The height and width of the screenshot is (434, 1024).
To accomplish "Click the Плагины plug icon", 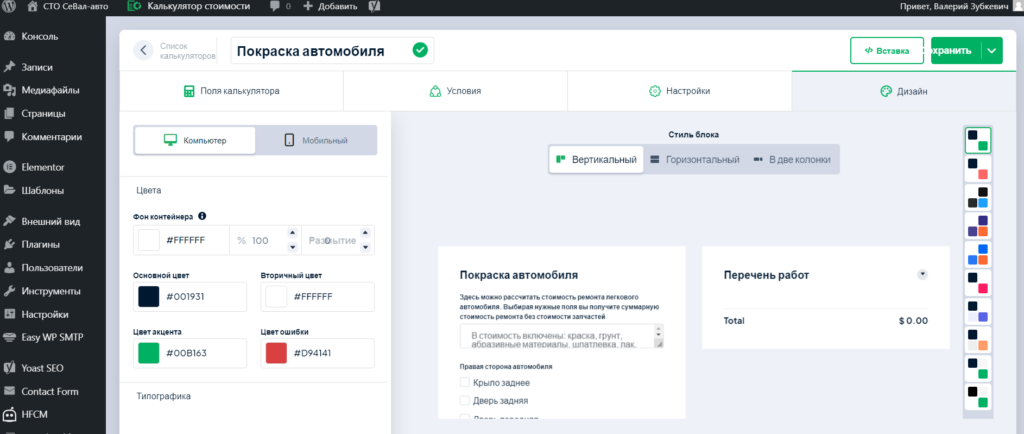I will [x=10, y=245].
